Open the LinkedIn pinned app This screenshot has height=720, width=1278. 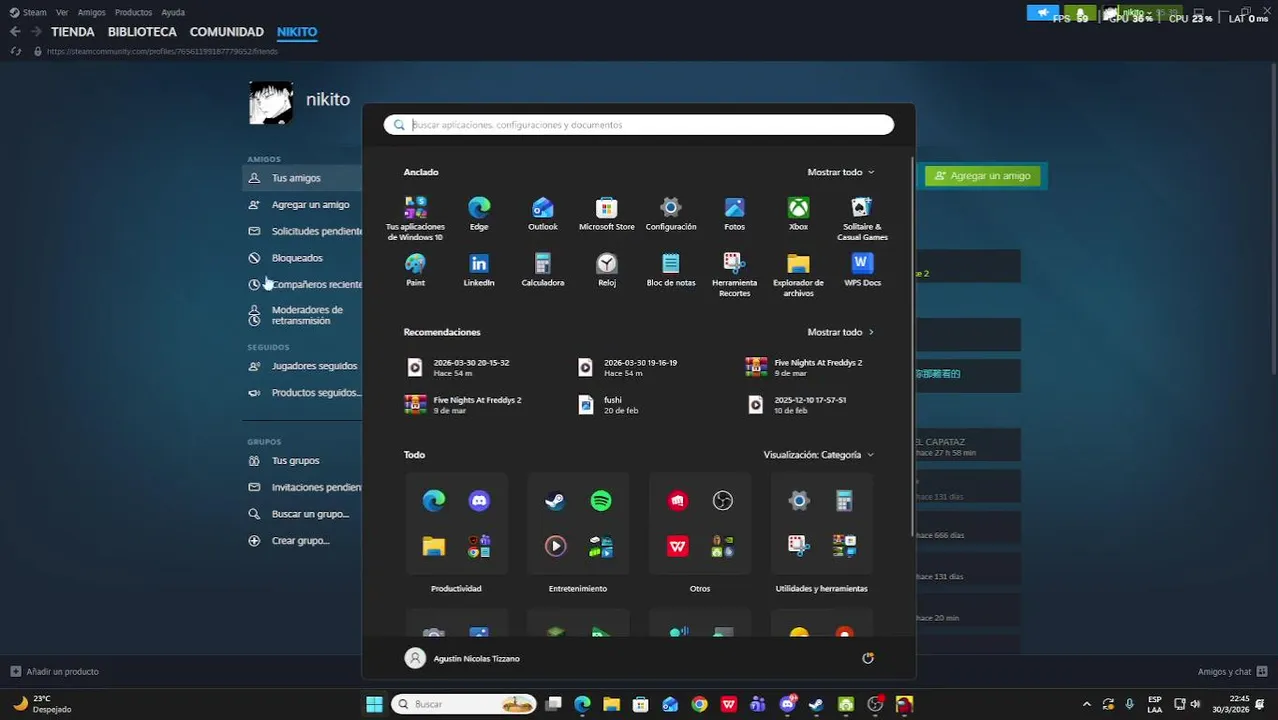coord(479,270)
